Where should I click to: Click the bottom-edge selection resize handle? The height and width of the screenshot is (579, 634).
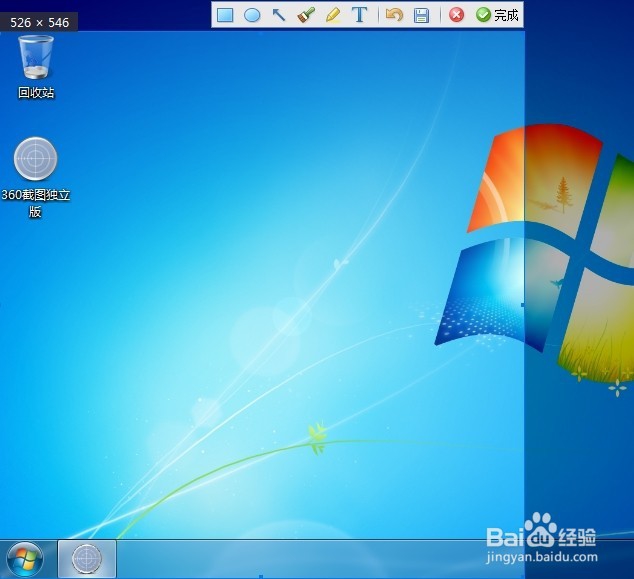point(261,577)
